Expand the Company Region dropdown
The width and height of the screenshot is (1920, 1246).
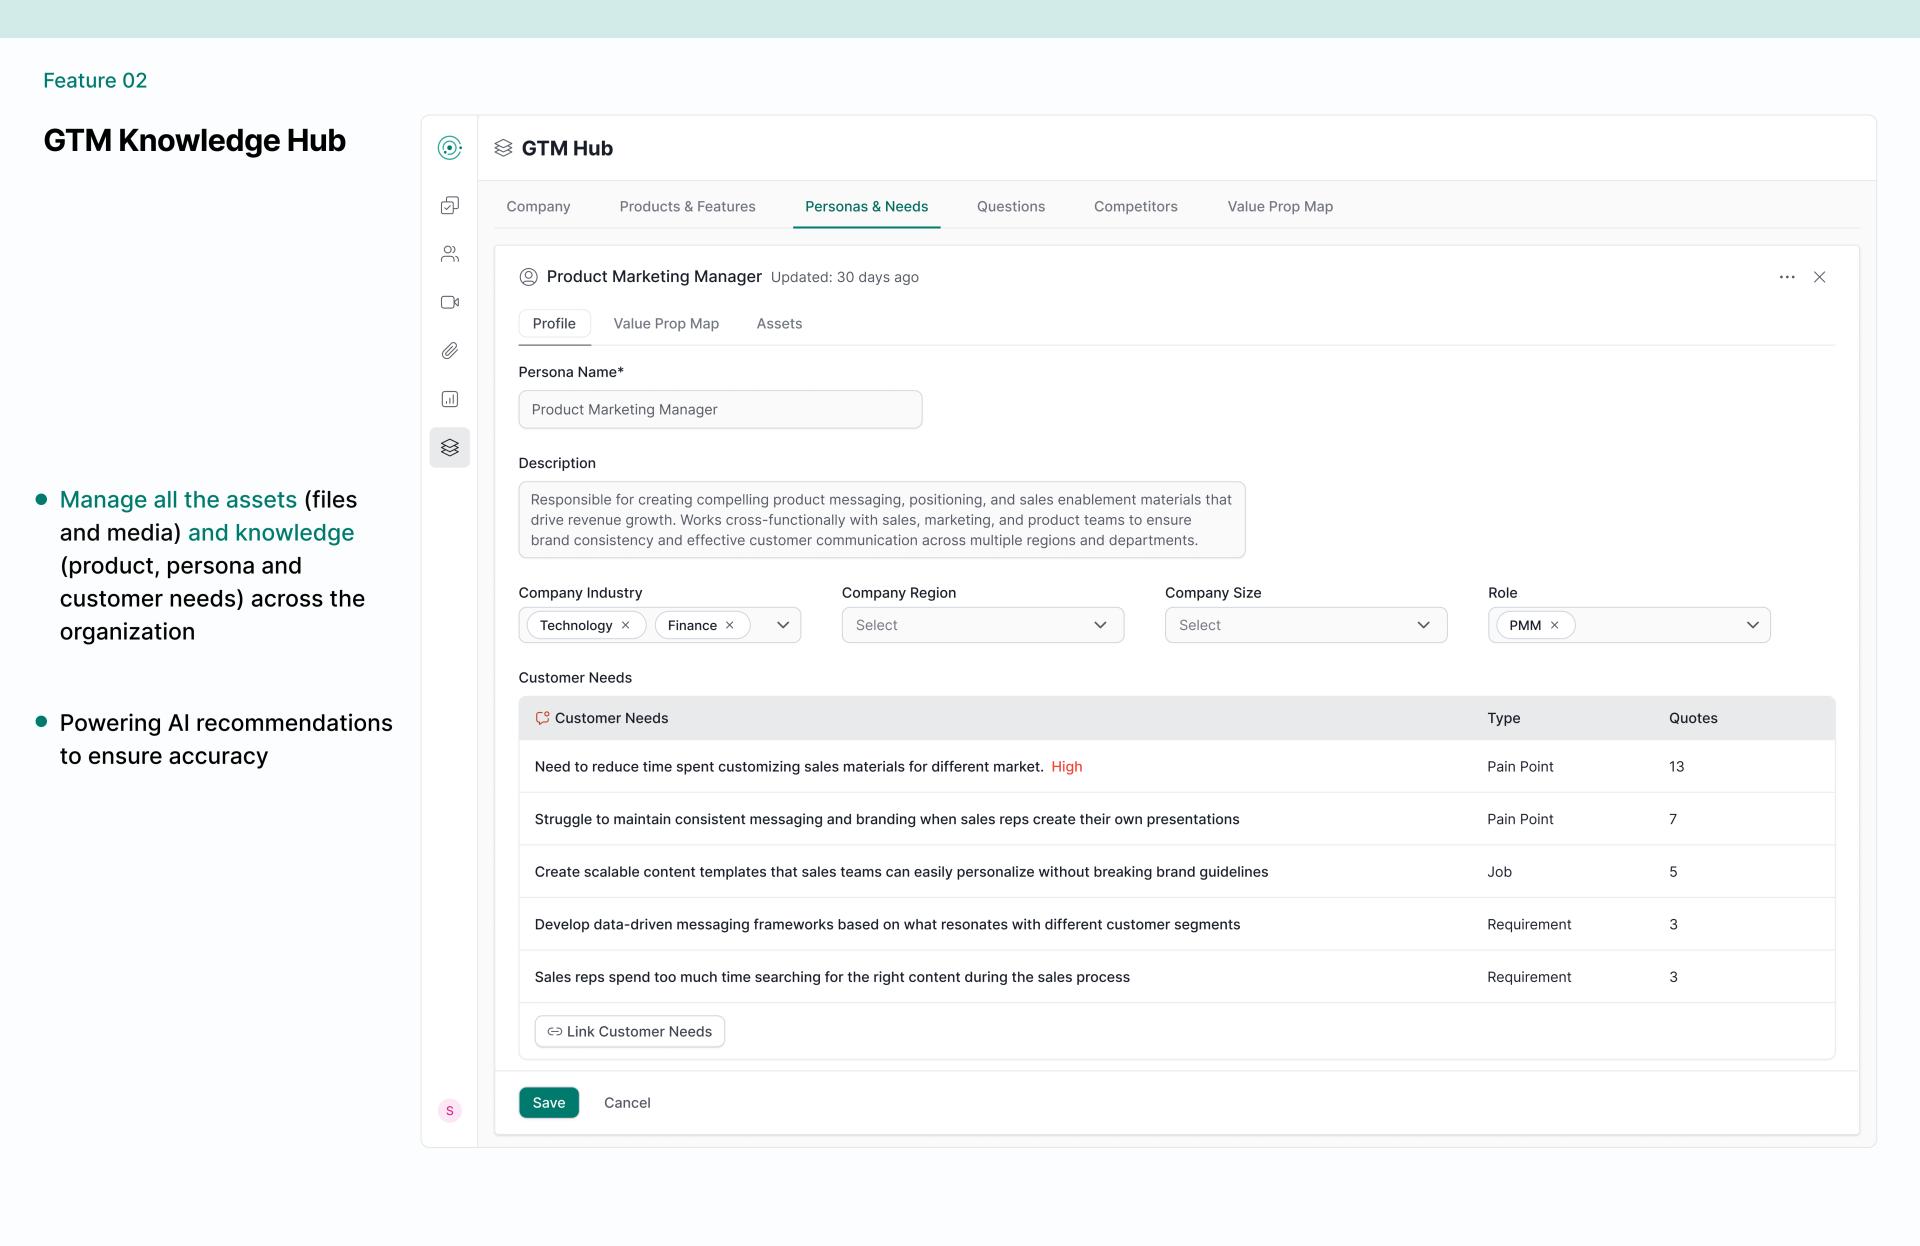click(982, 625)
